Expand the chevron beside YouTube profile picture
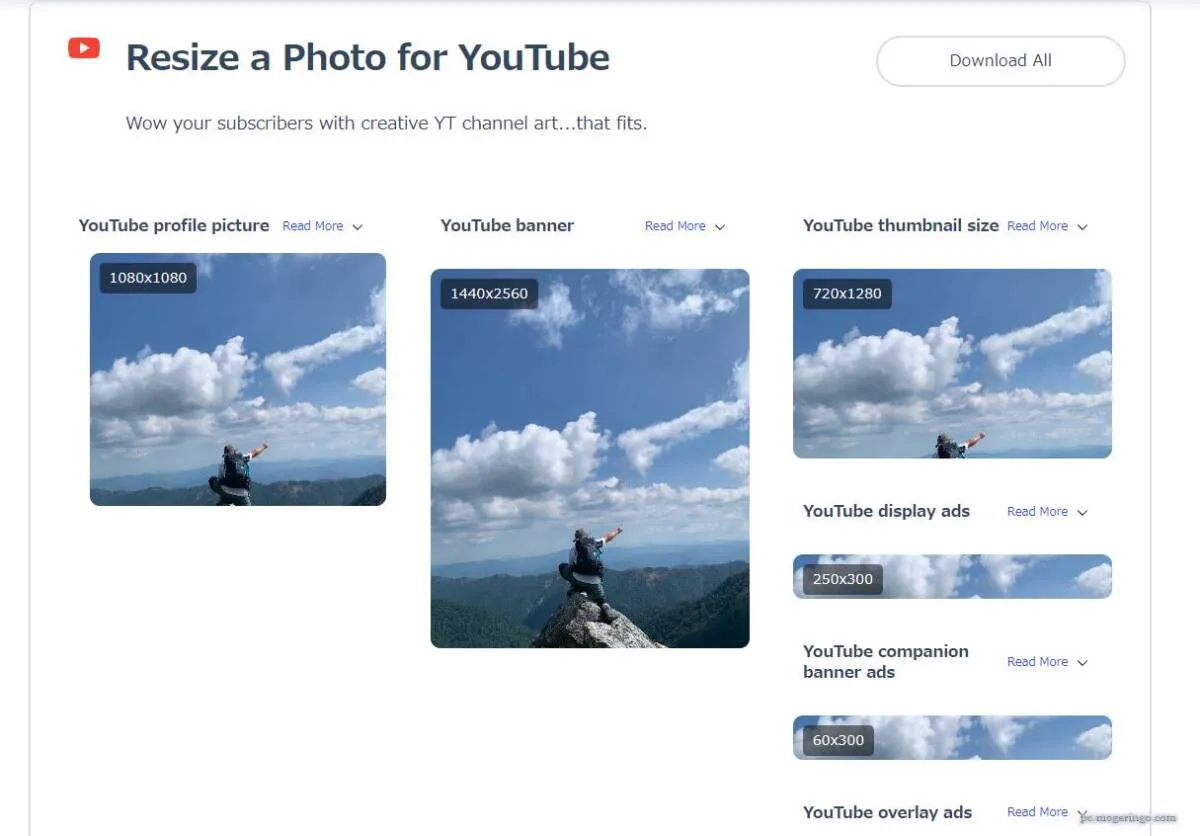 click(x=357, y=227)
